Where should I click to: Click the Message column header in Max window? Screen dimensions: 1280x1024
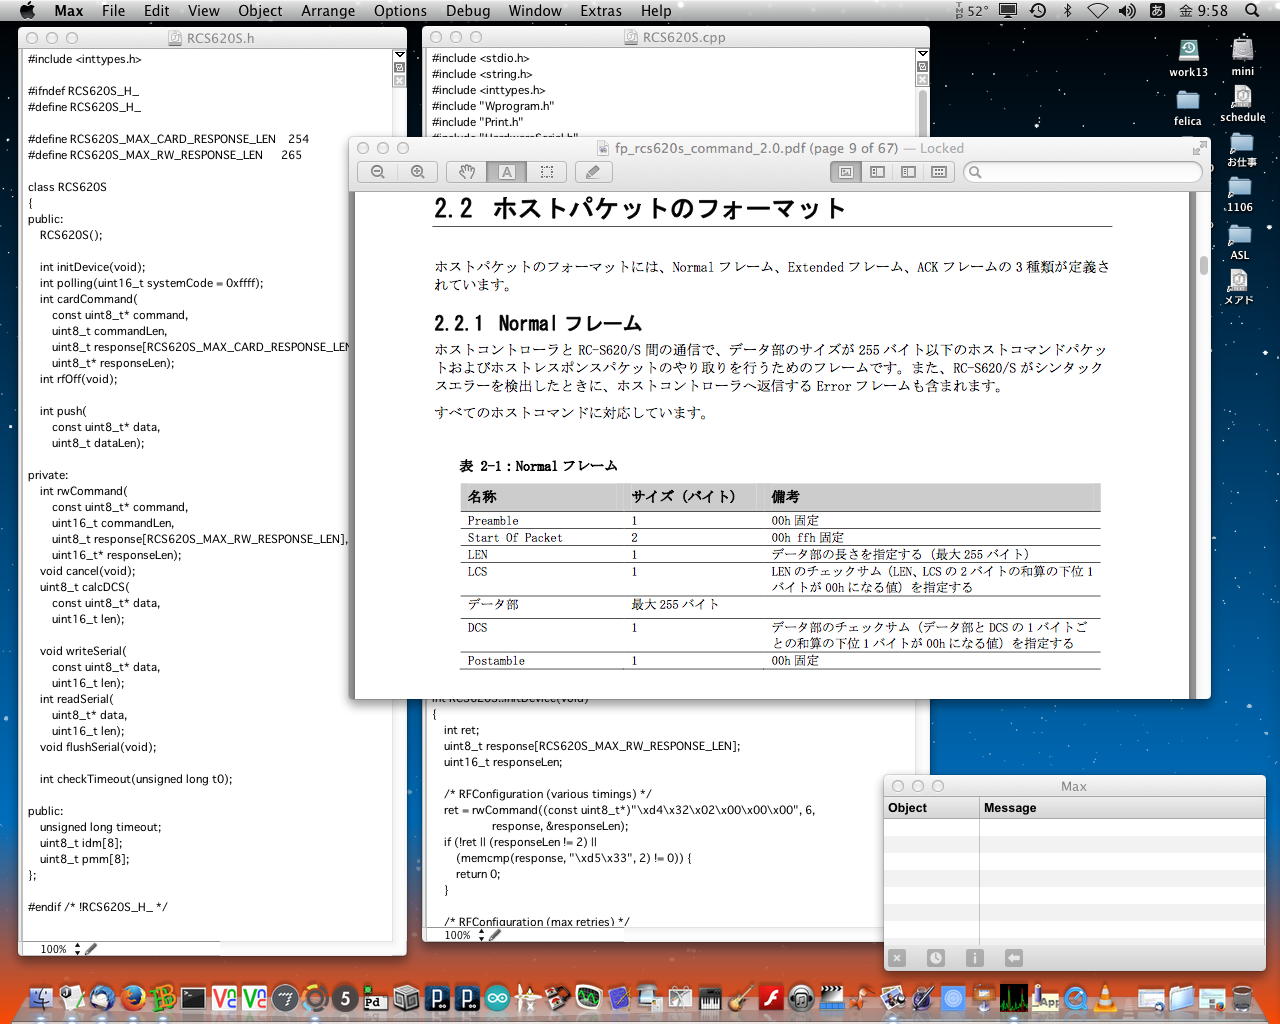coord(1010,808)
